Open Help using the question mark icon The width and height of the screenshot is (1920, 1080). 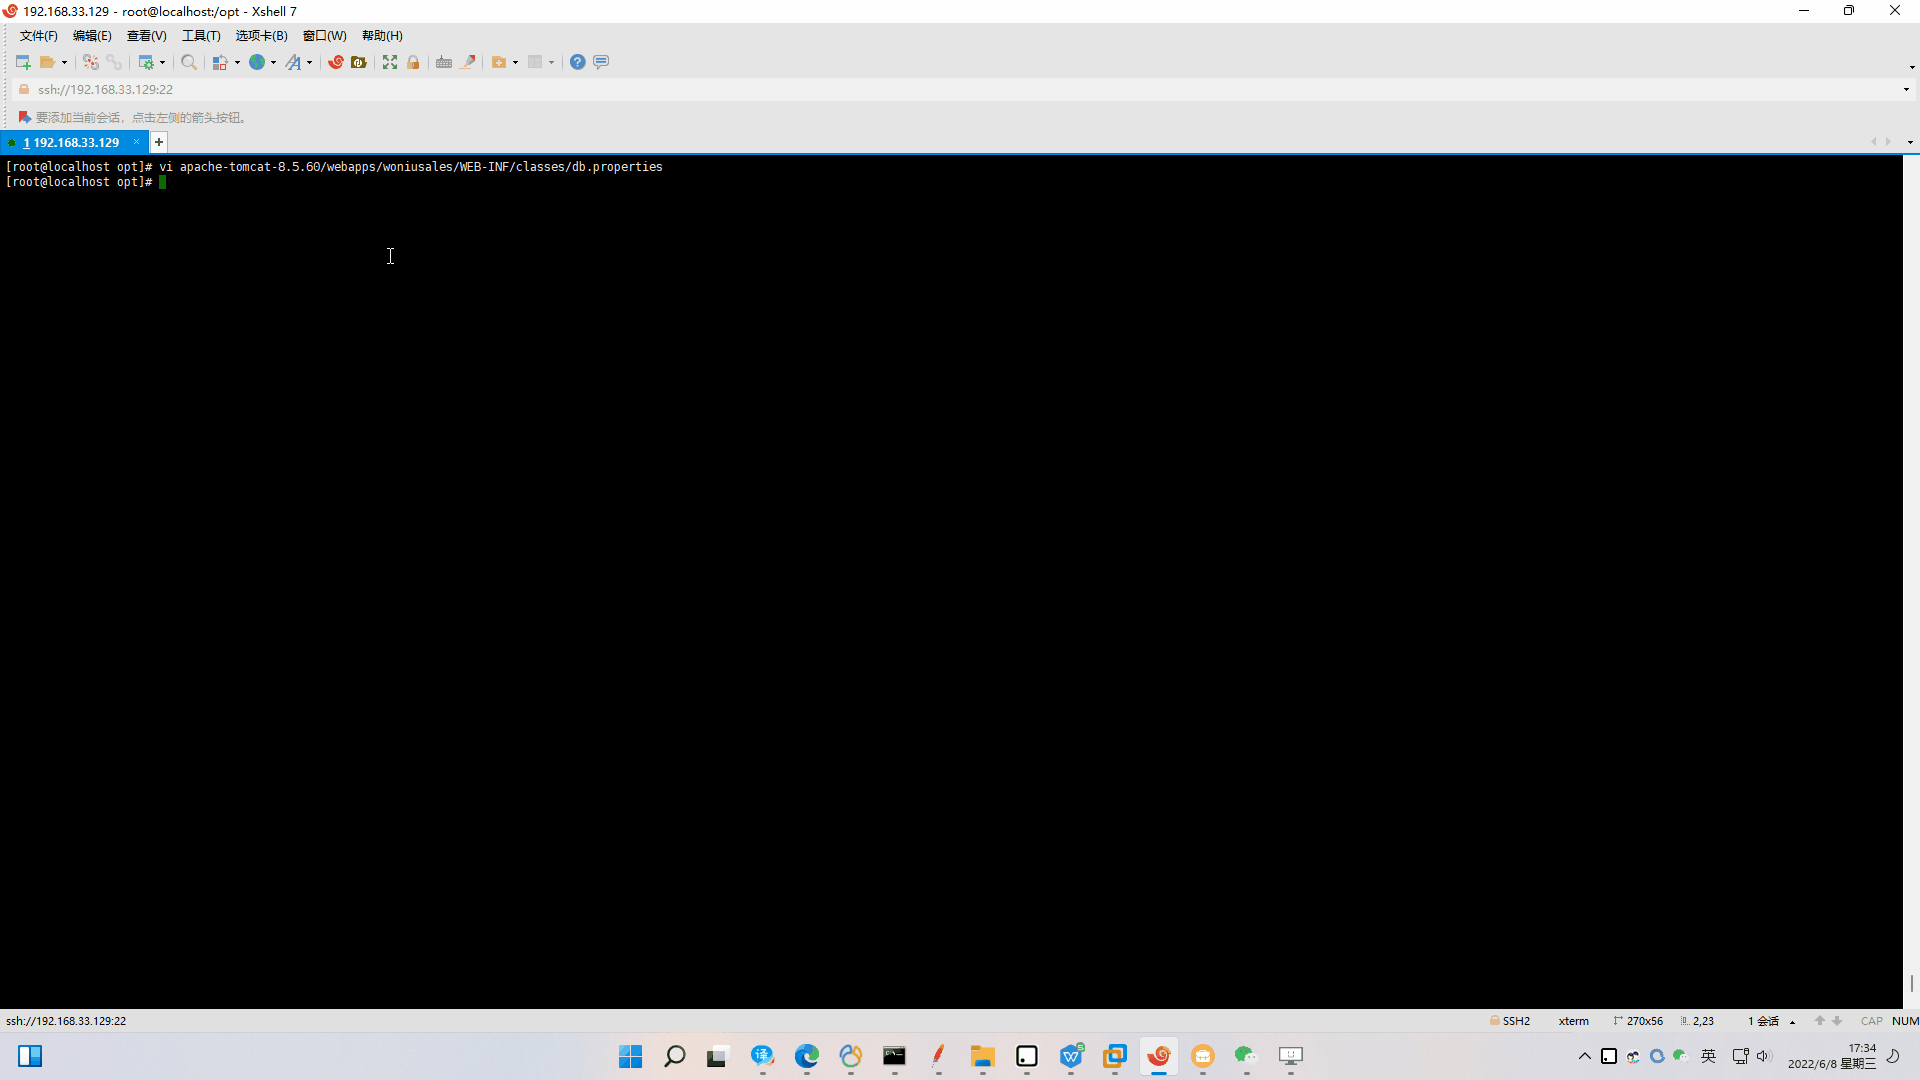point(577,62)
